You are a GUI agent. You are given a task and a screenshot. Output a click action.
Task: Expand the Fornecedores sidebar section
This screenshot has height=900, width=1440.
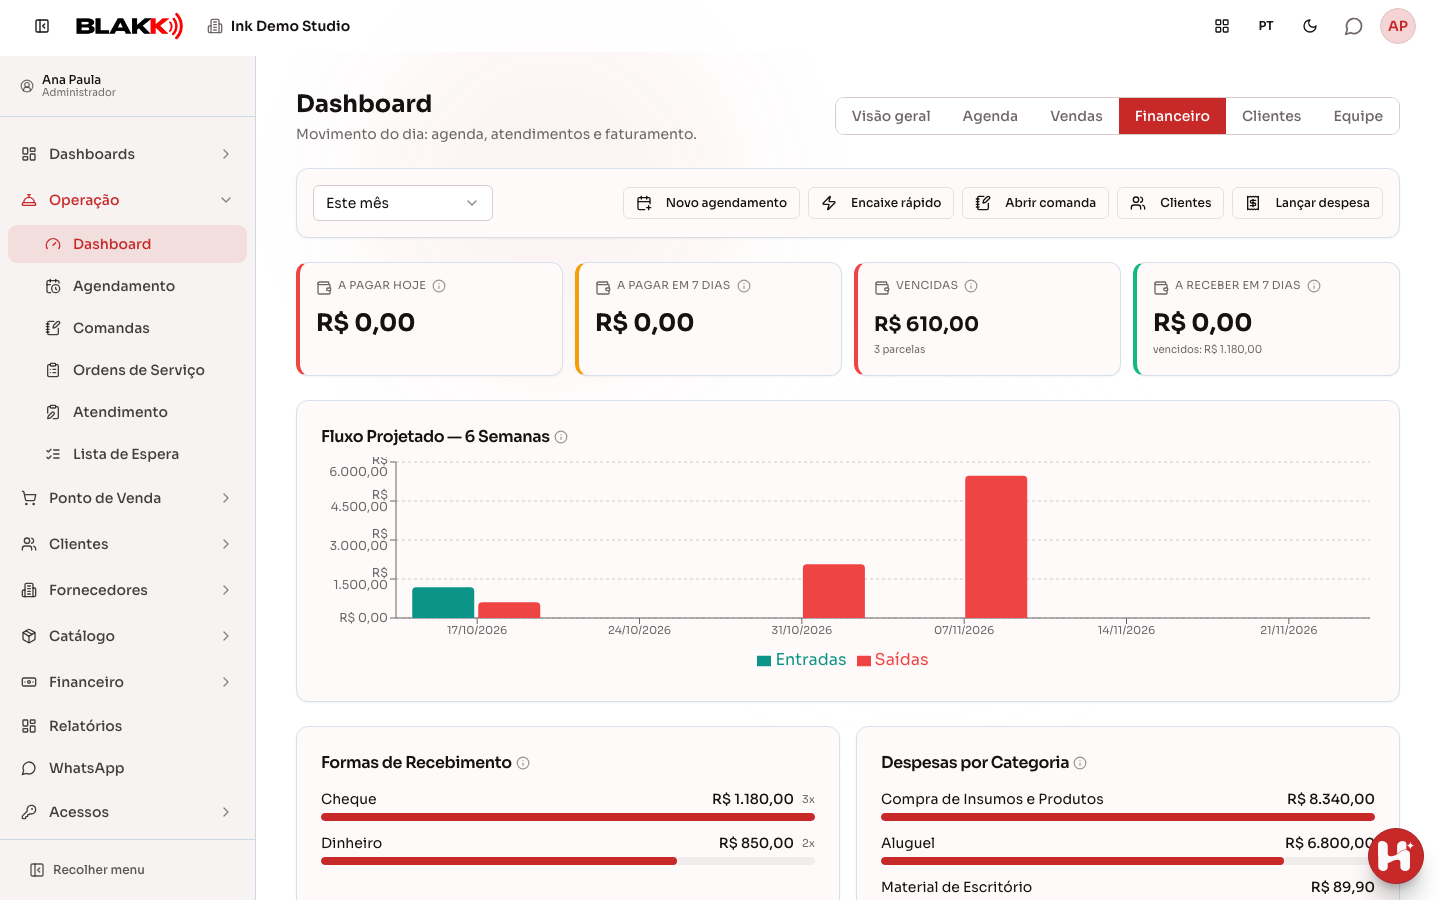(127, 590)
